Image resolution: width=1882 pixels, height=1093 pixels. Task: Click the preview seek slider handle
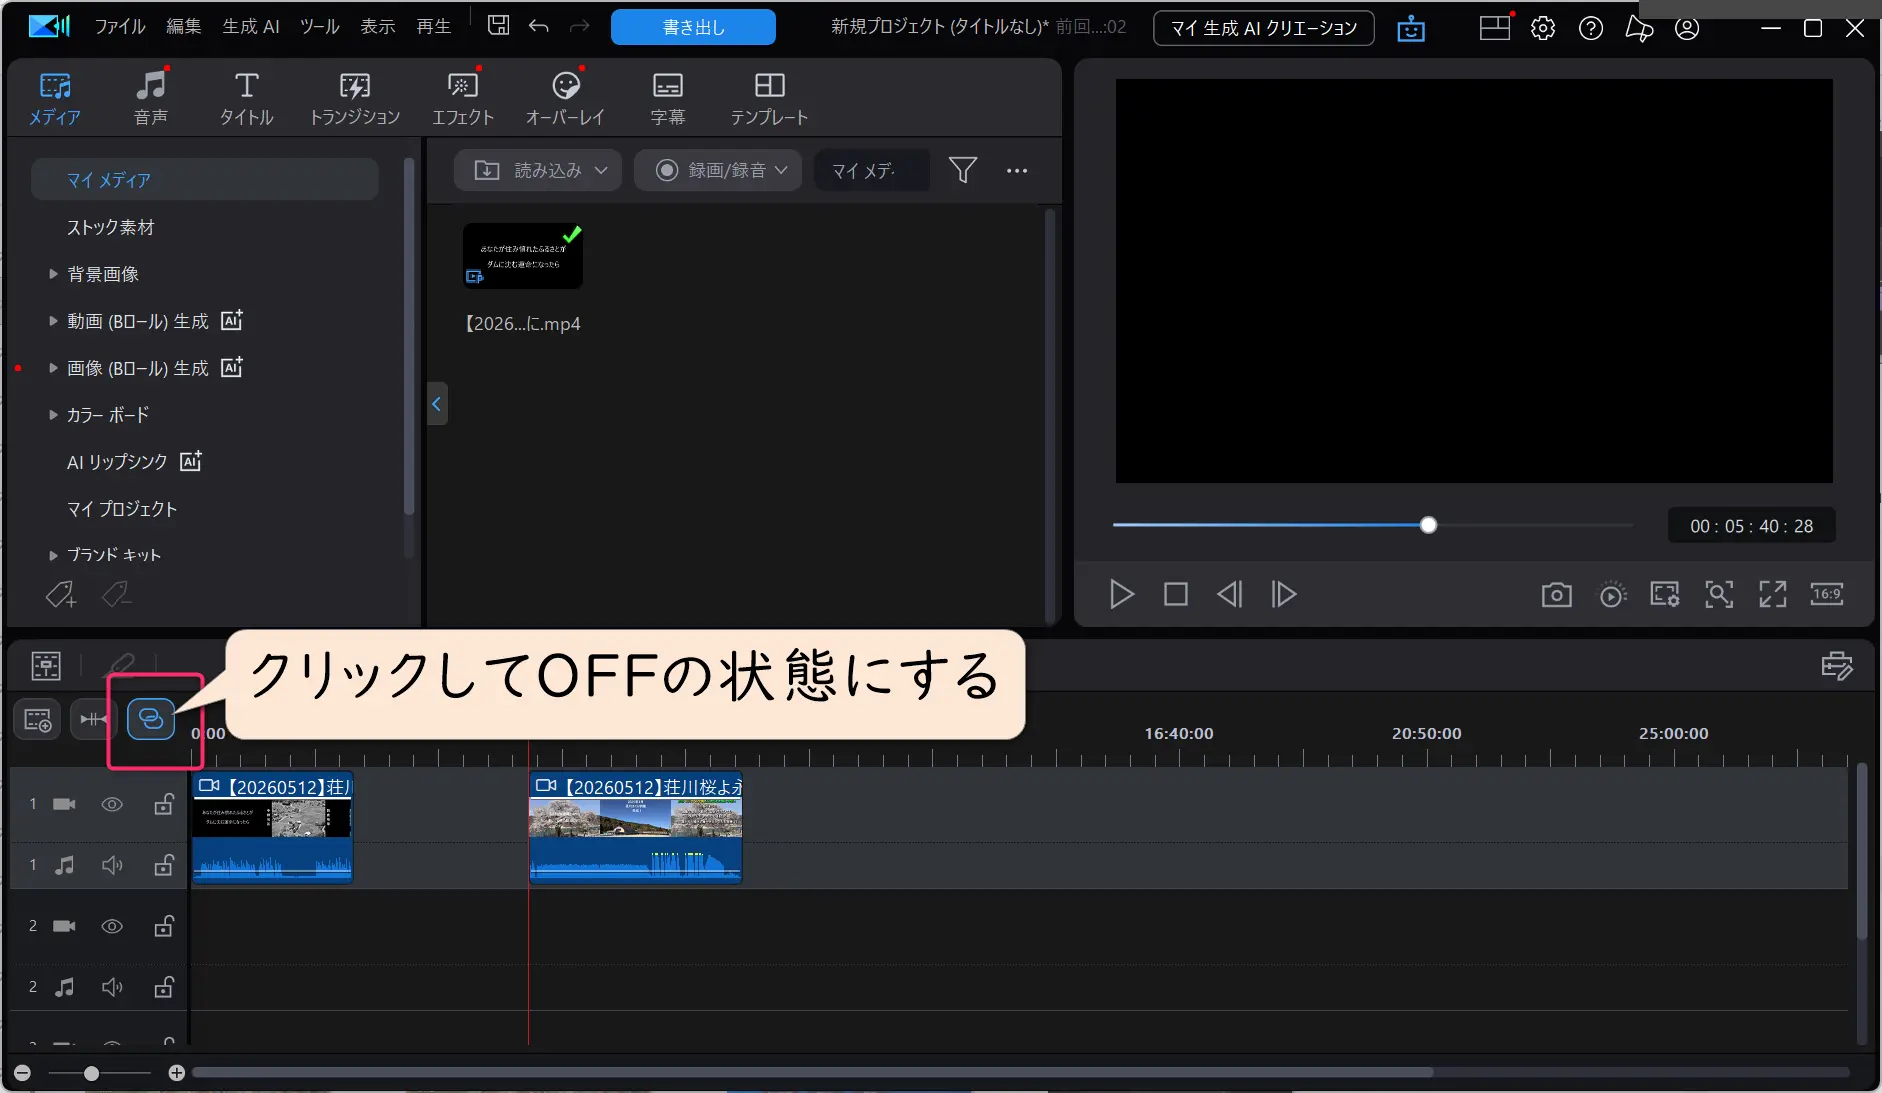(x=1428, y=525)
